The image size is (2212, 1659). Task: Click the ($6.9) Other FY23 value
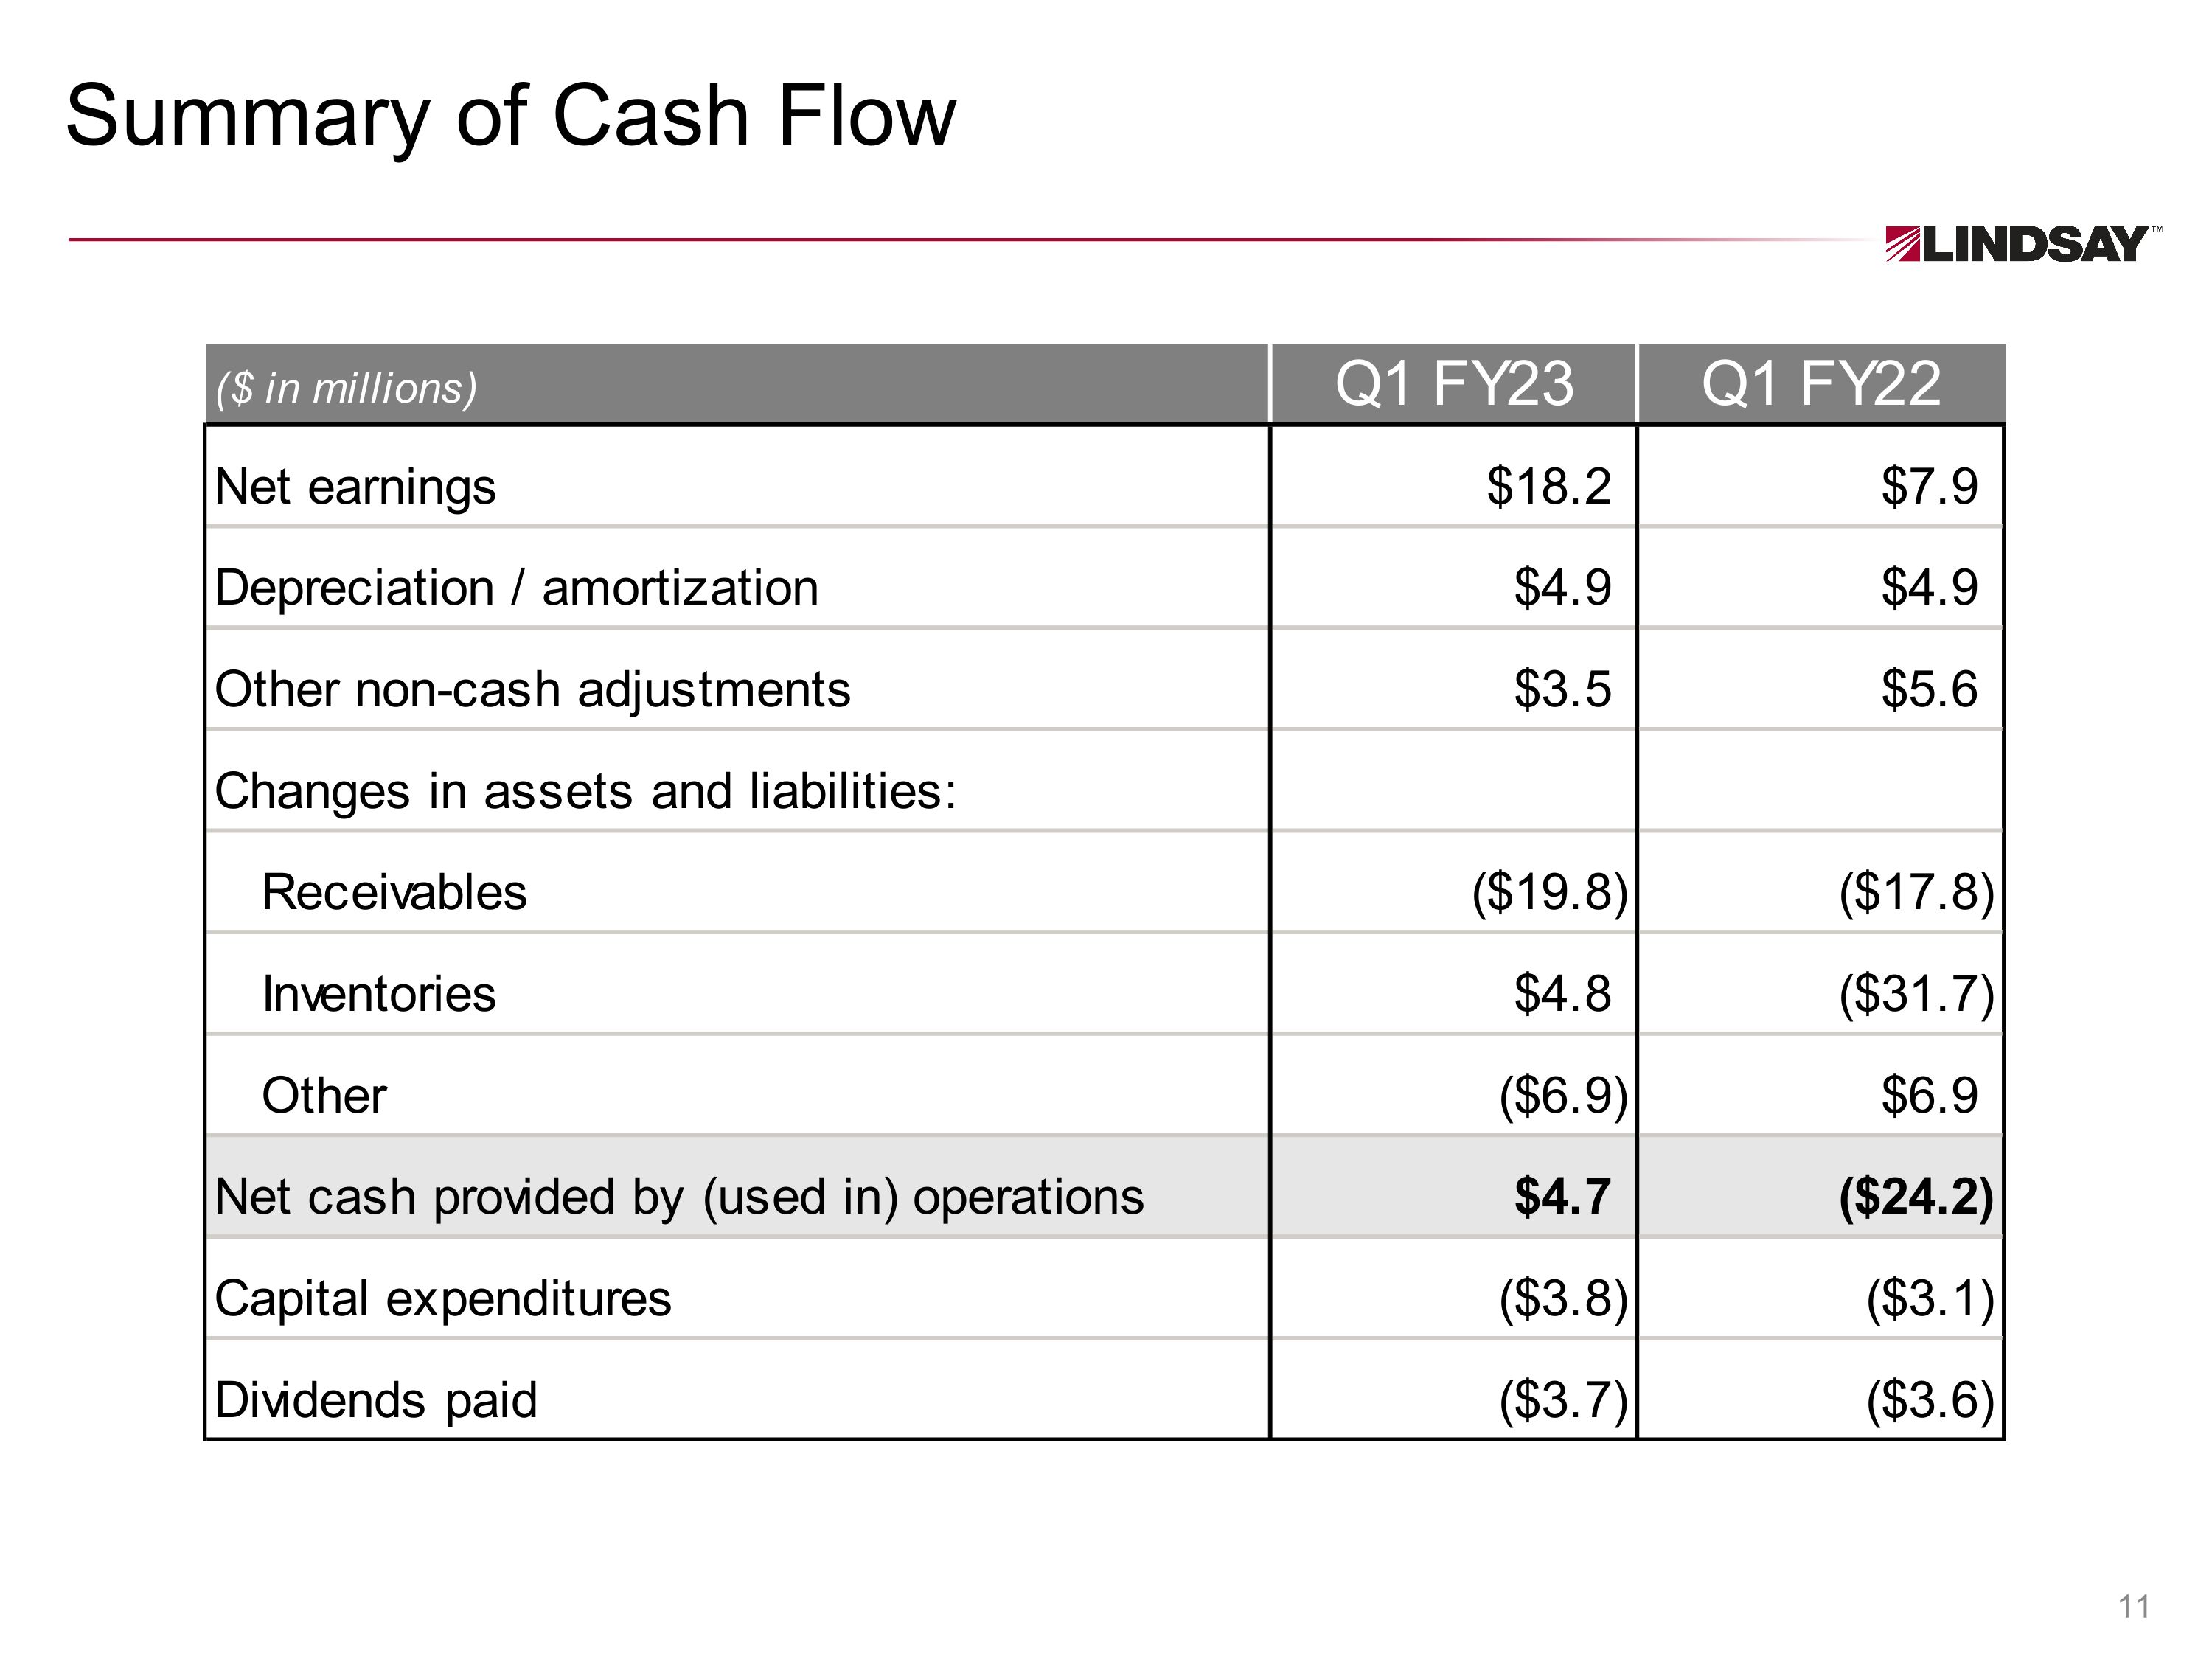point(1564,1095)
